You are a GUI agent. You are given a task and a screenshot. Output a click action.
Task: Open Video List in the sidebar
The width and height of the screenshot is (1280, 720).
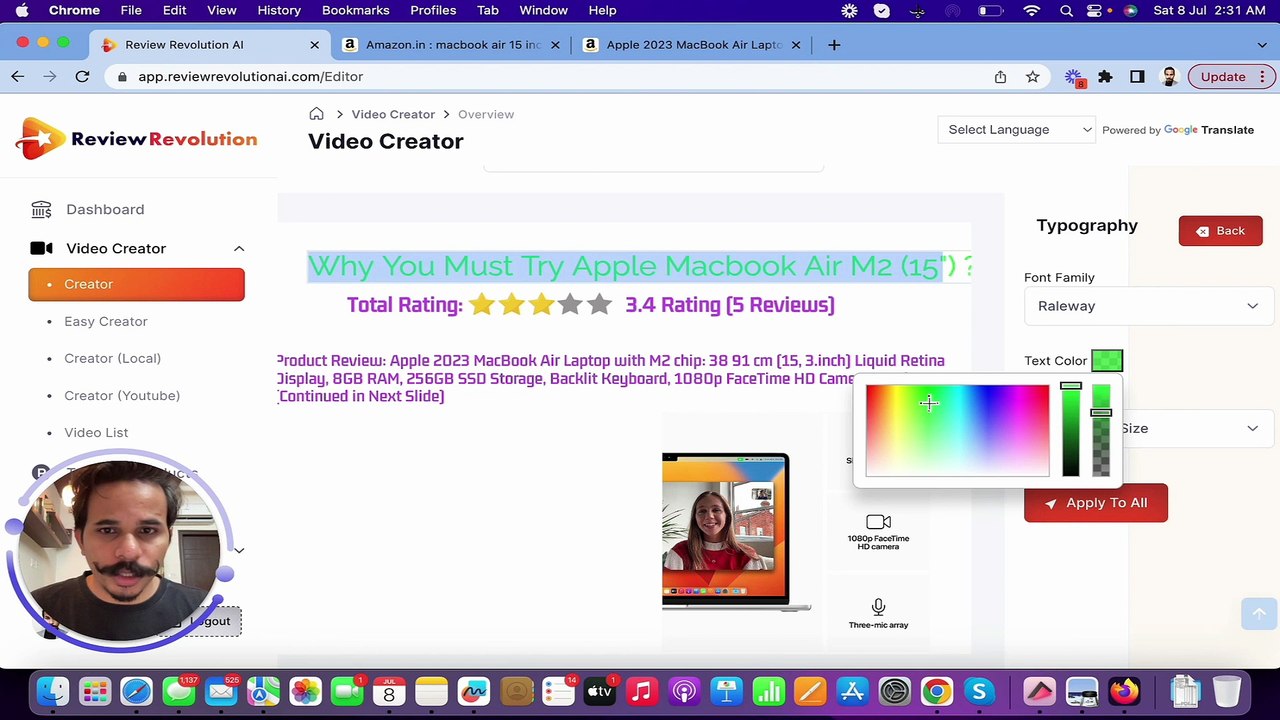tap(96, 432)
